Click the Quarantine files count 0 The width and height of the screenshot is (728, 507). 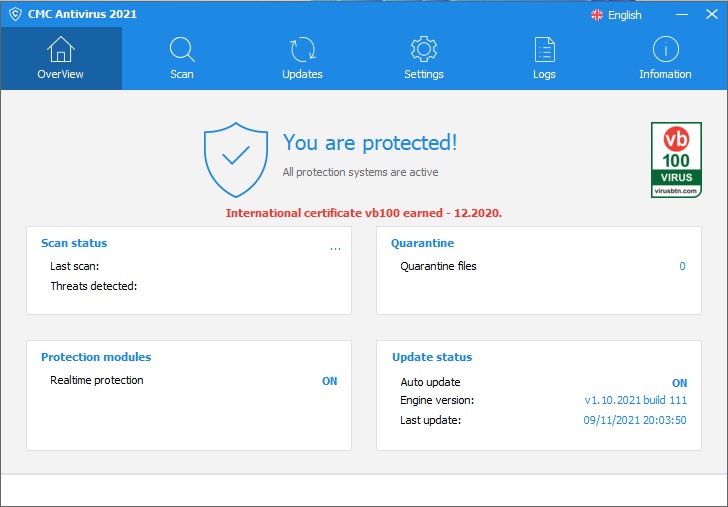coord(682,266)
